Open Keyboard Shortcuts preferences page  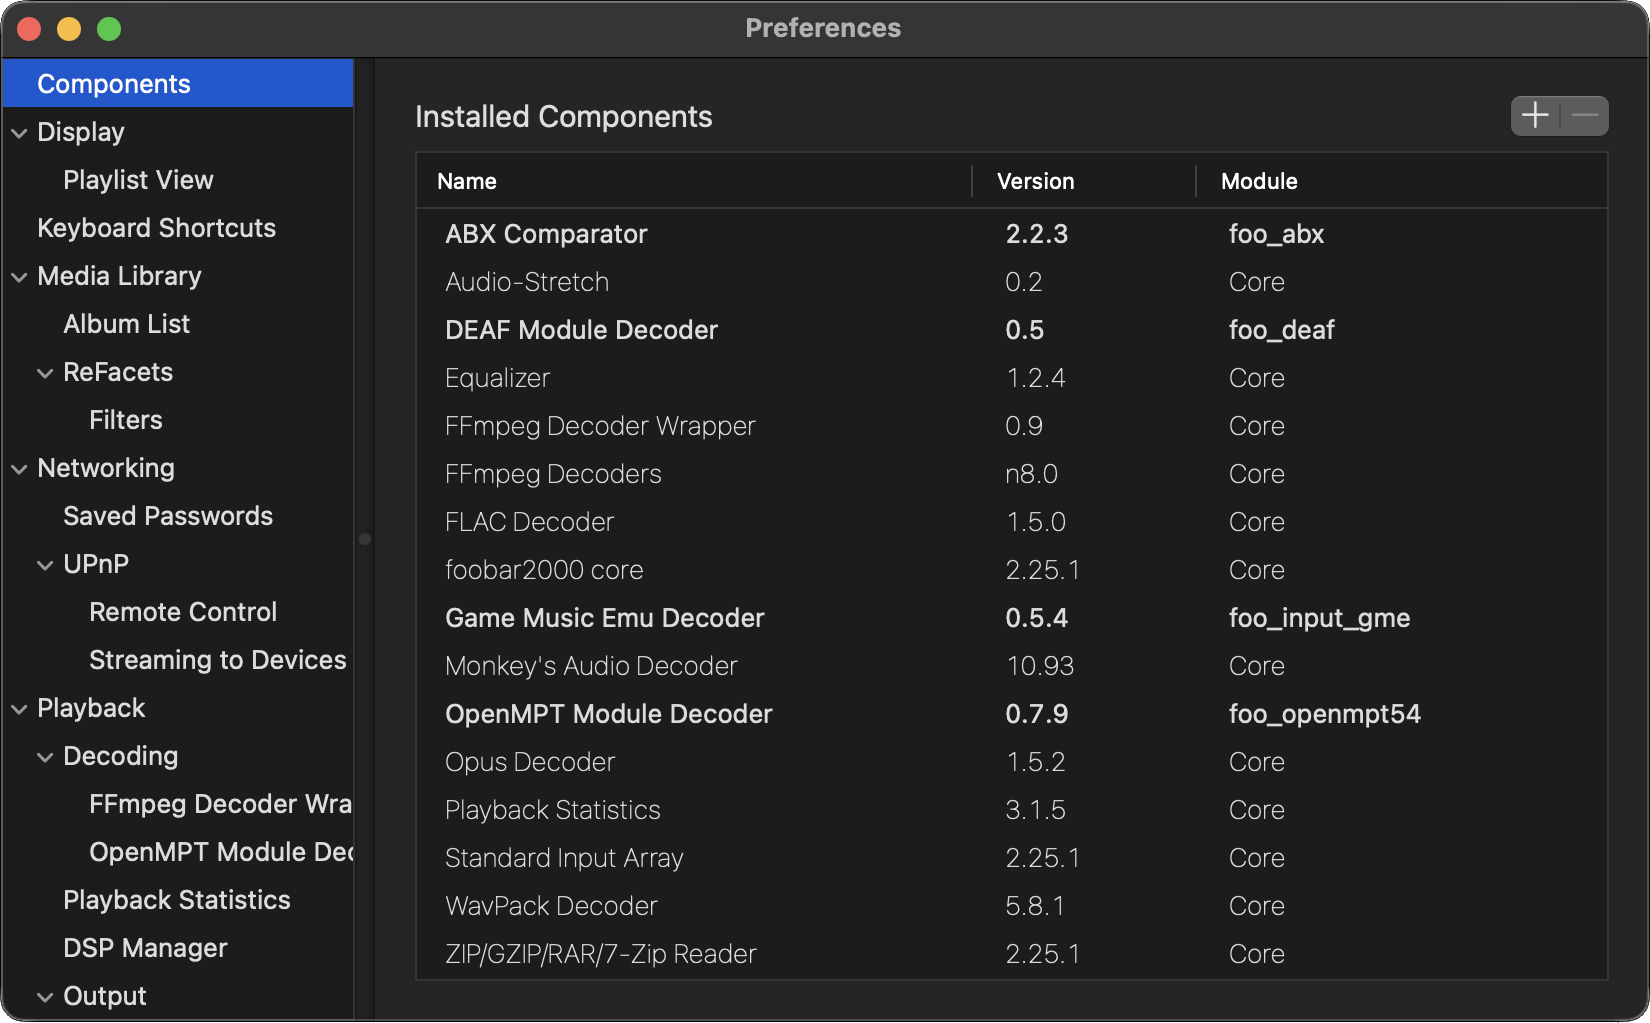click(x=156, y=228)
